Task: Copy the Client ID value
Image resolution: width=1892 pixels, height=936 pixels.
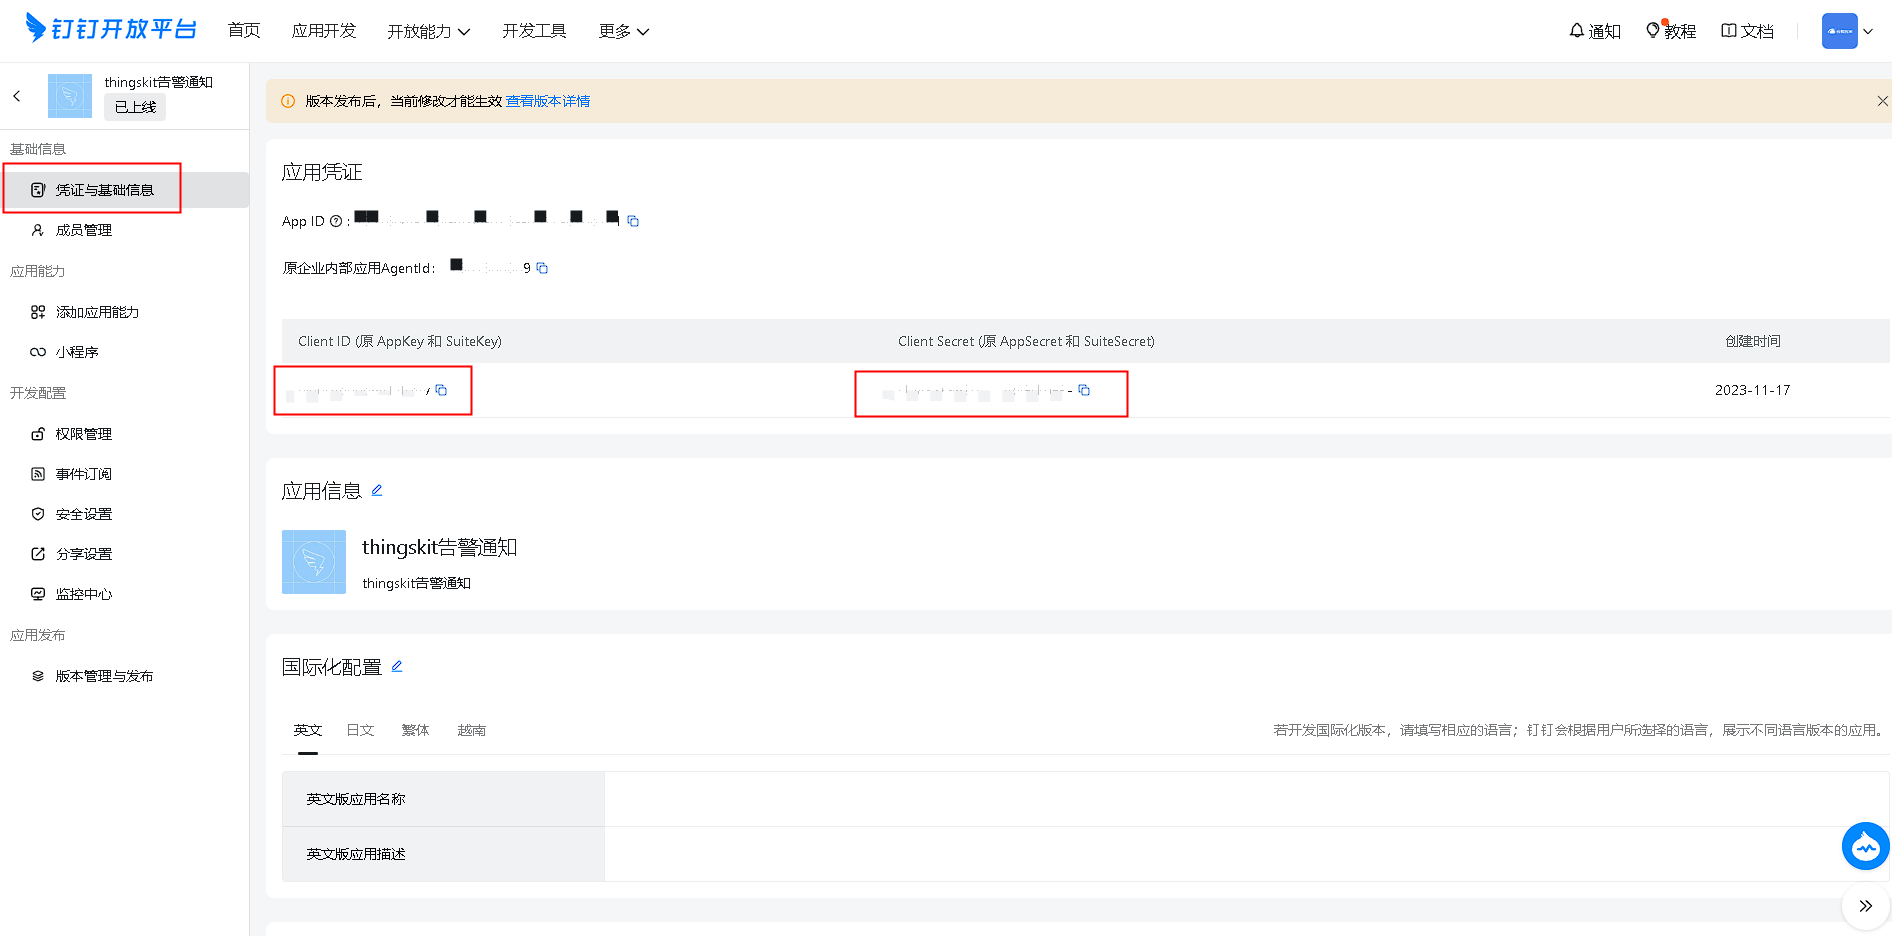Action: click(441, 390)
